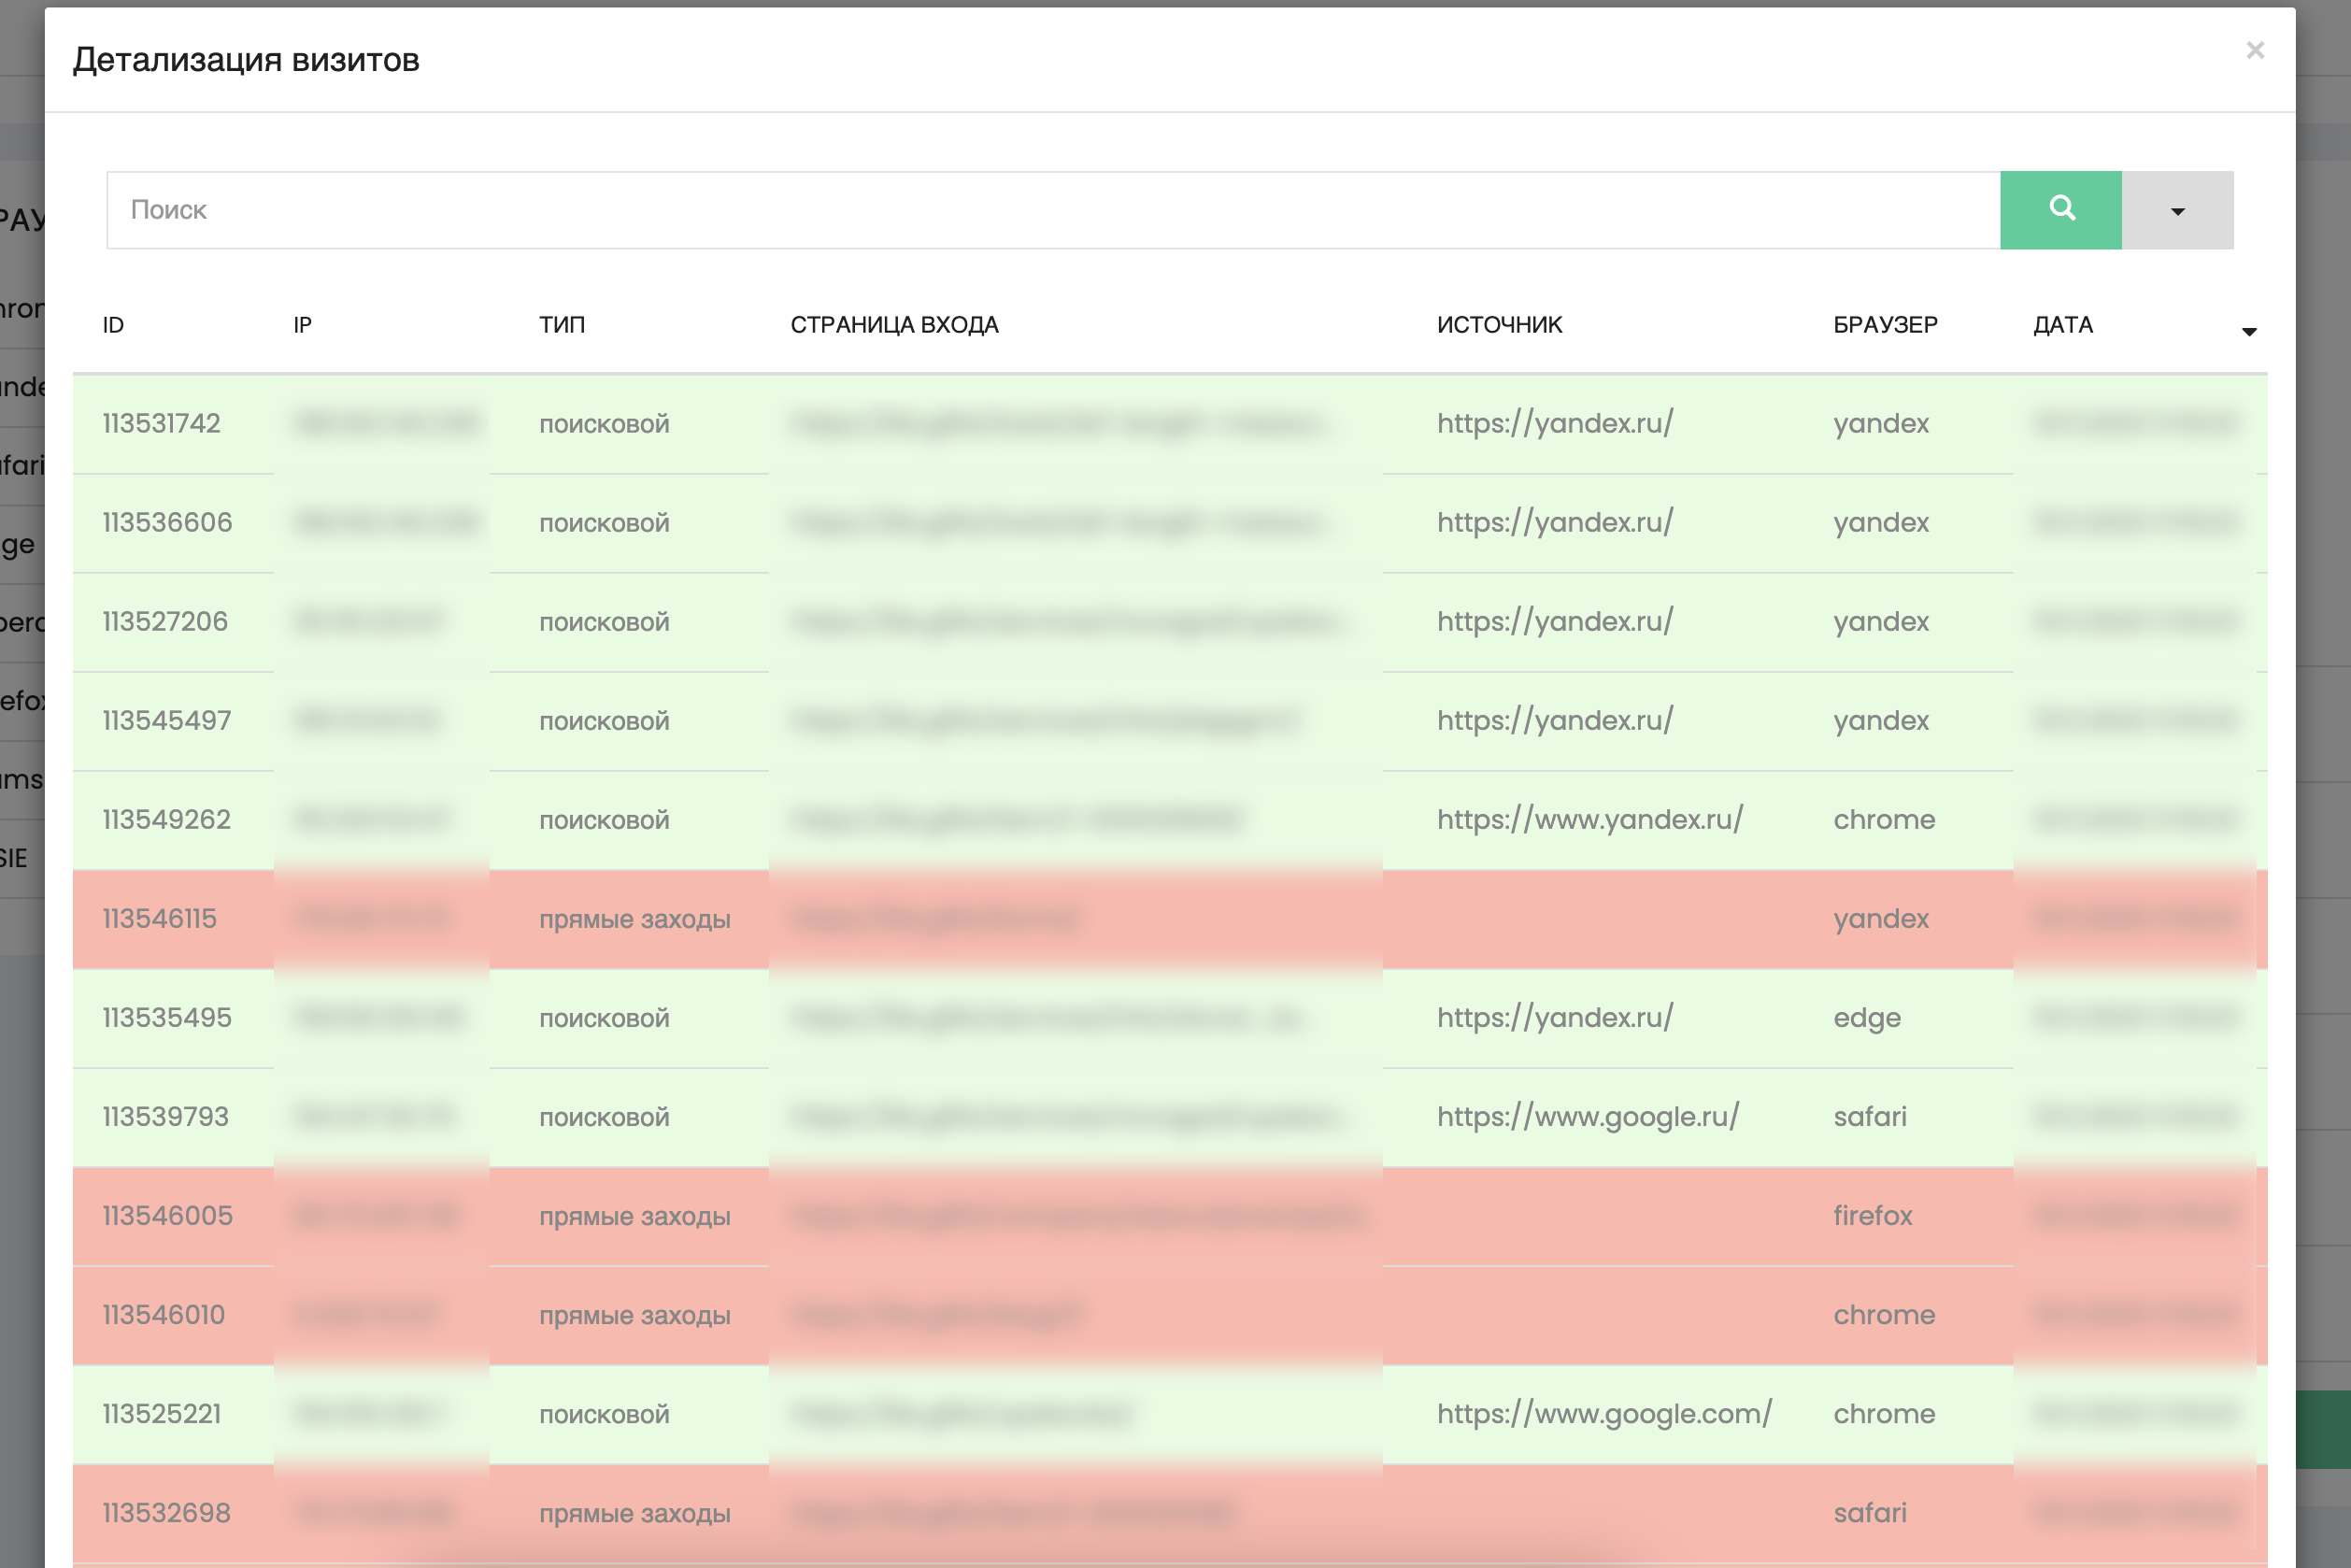
Task: Click the БРАУЗЕР column header
Action: [1884, 325]
